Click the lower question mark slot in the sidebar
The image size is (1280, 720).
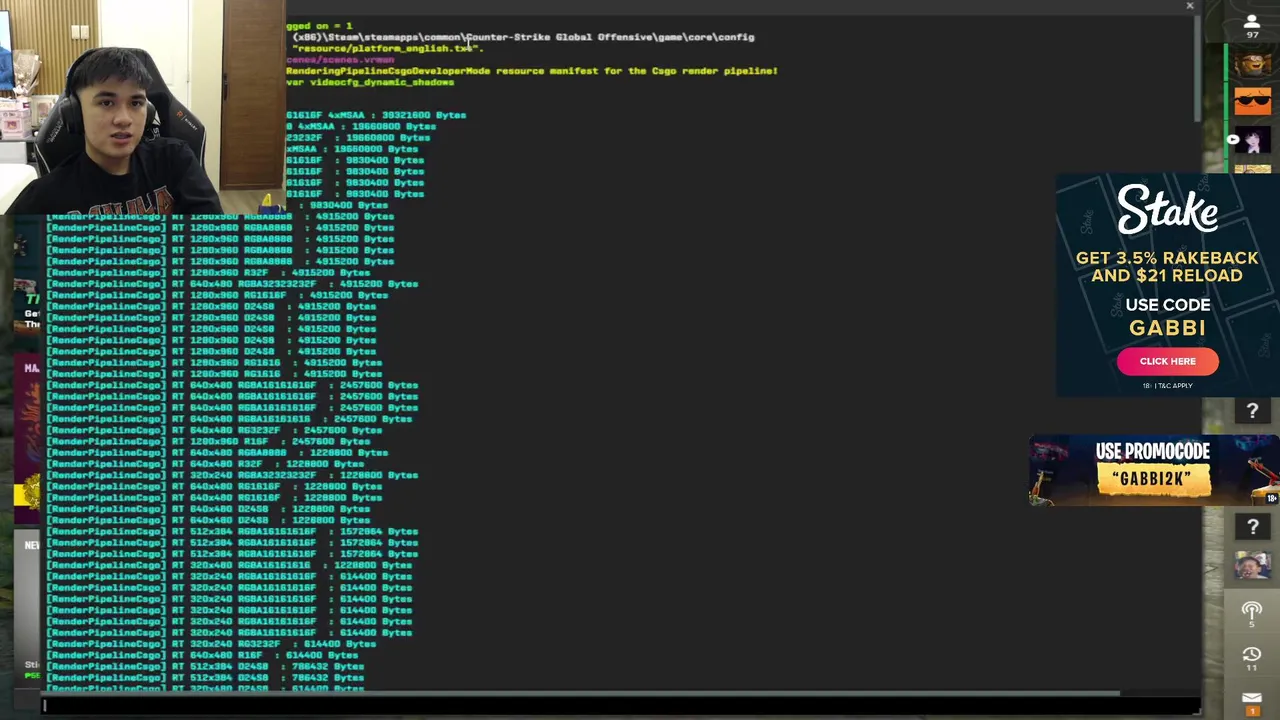(x=1252, y=526)
